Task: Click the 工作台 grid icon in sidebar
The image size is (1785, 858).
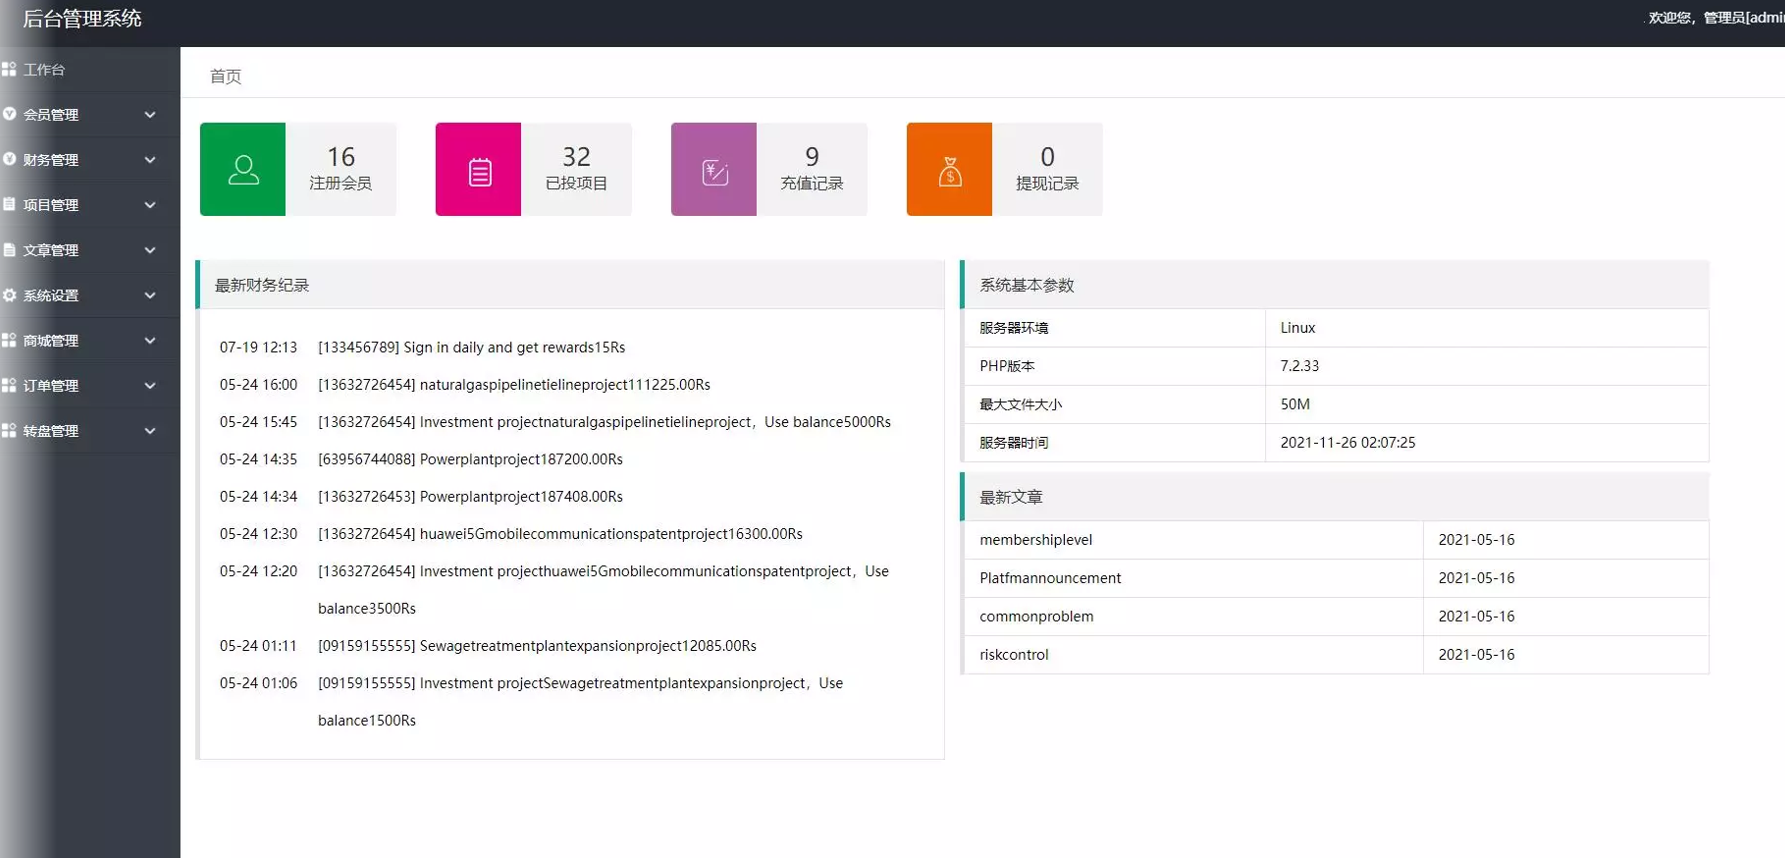Action: click(9, 69)
